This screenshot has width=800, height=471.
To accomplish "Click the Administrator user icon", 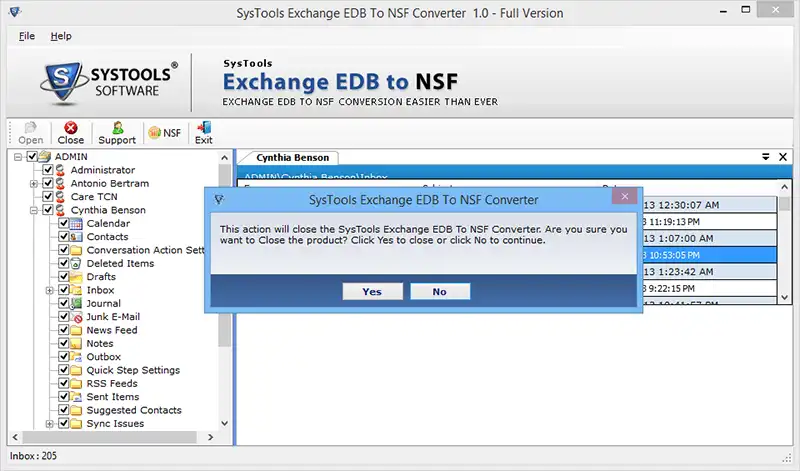I will pyautogui.click(x=61, y=170).
